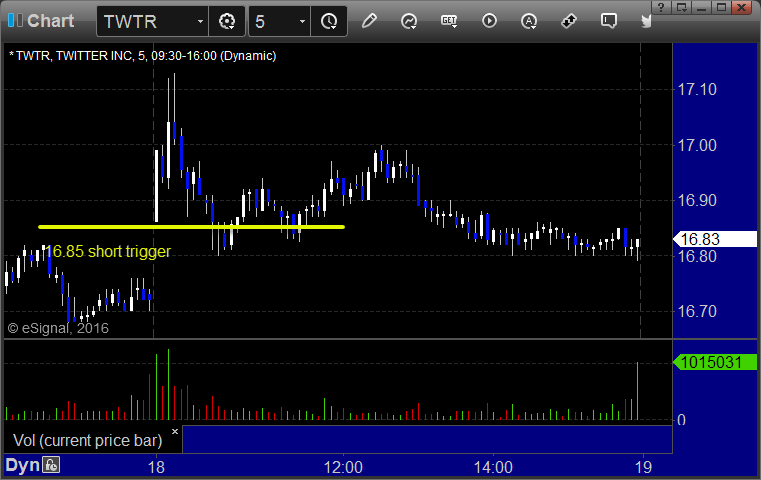Click the date 19 axis label
The image size is (761, 480).
tap(644, 467)
